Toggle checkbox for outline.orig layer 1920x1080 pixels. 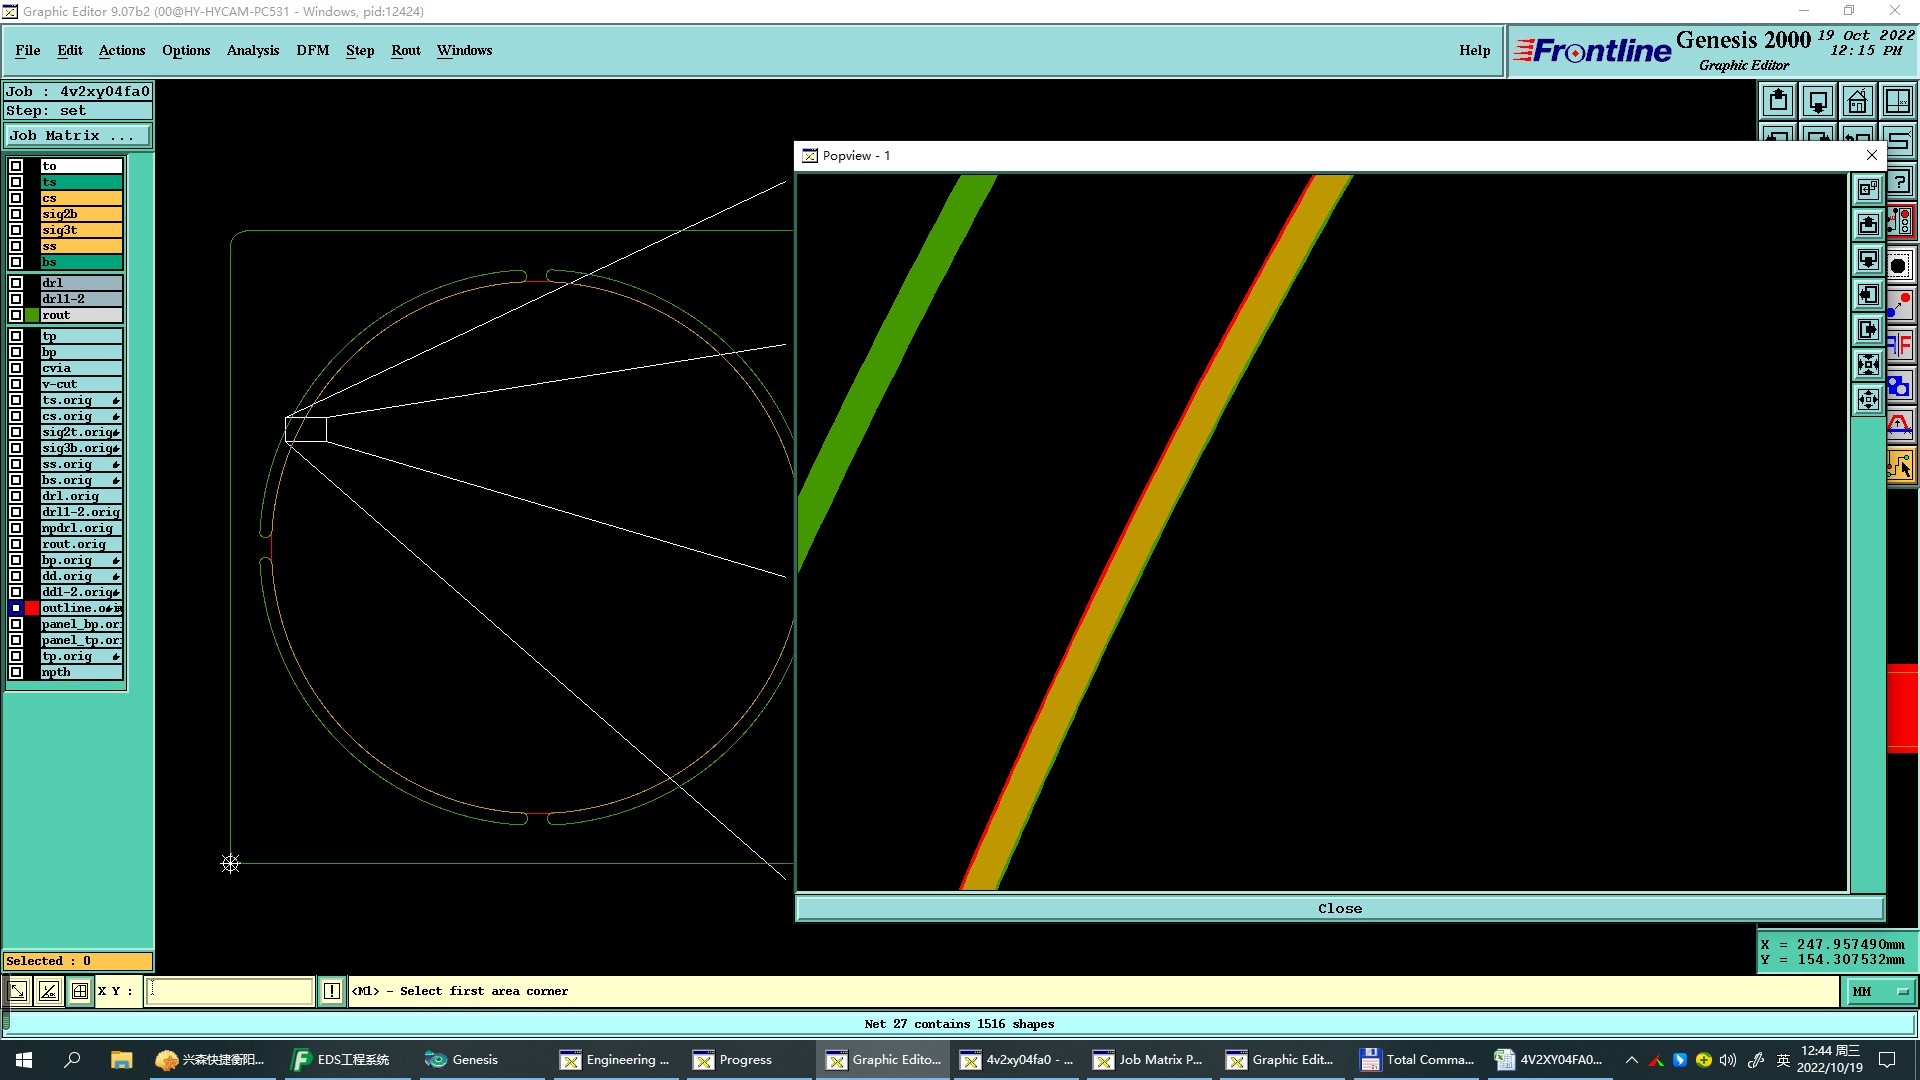pyautogui.click(x=16, y=608)
